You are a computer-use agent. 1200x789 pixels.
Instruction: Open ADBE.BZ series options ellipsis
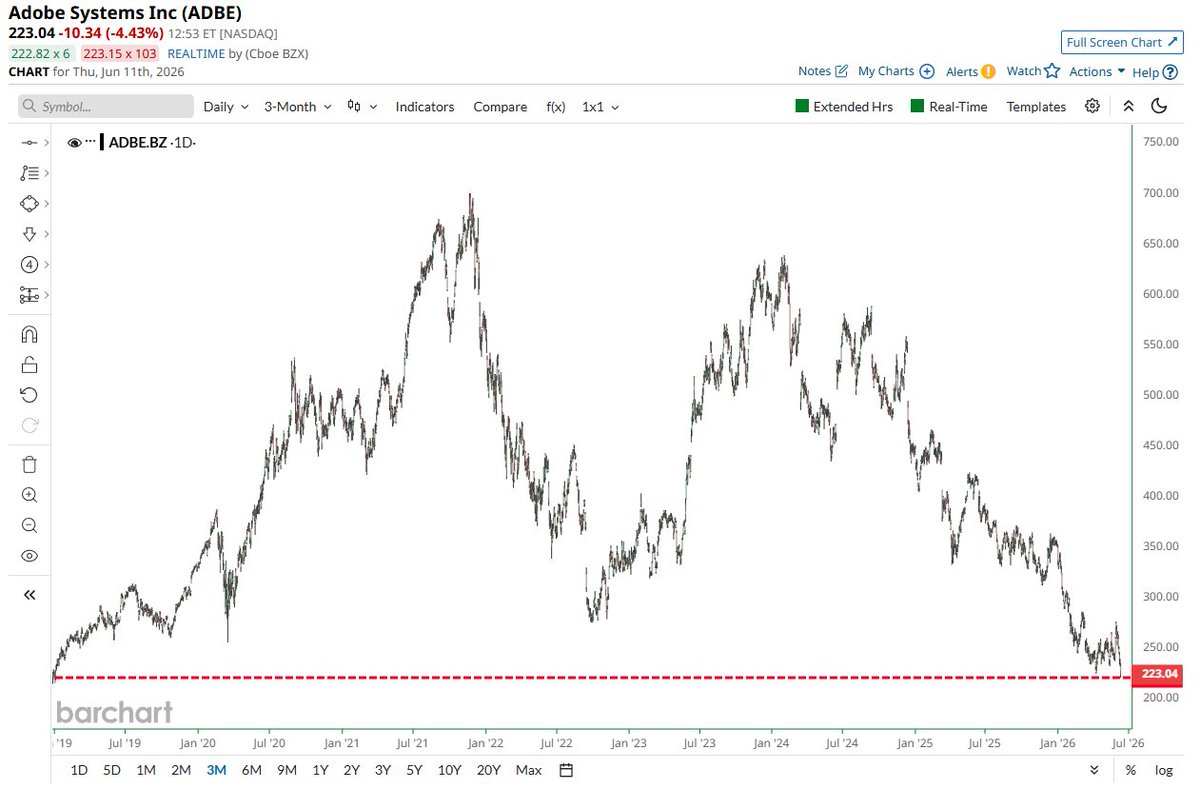(x=90, y=143)
